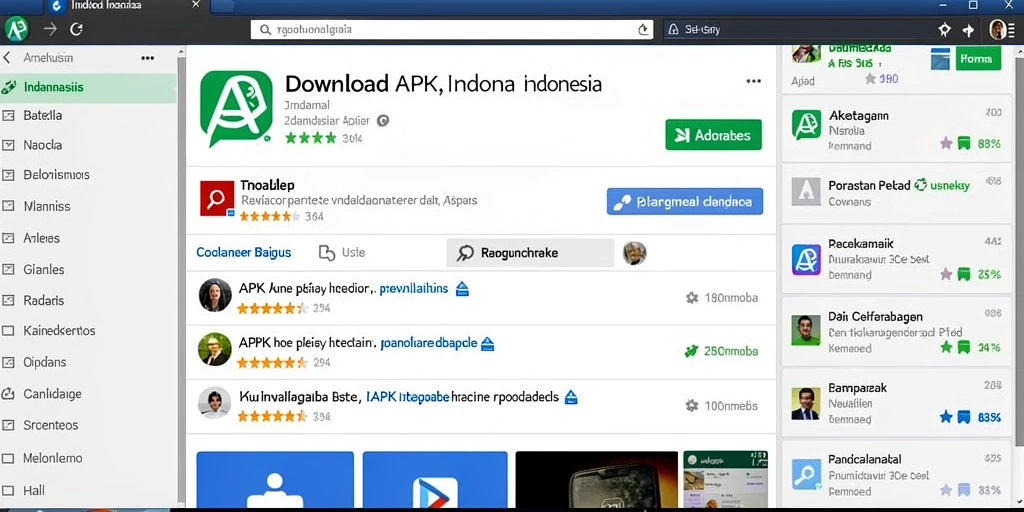Open the dark phone screenshot thumbnail
Image resolution: width=1024 pixels, height=512 pixels.
596,481
